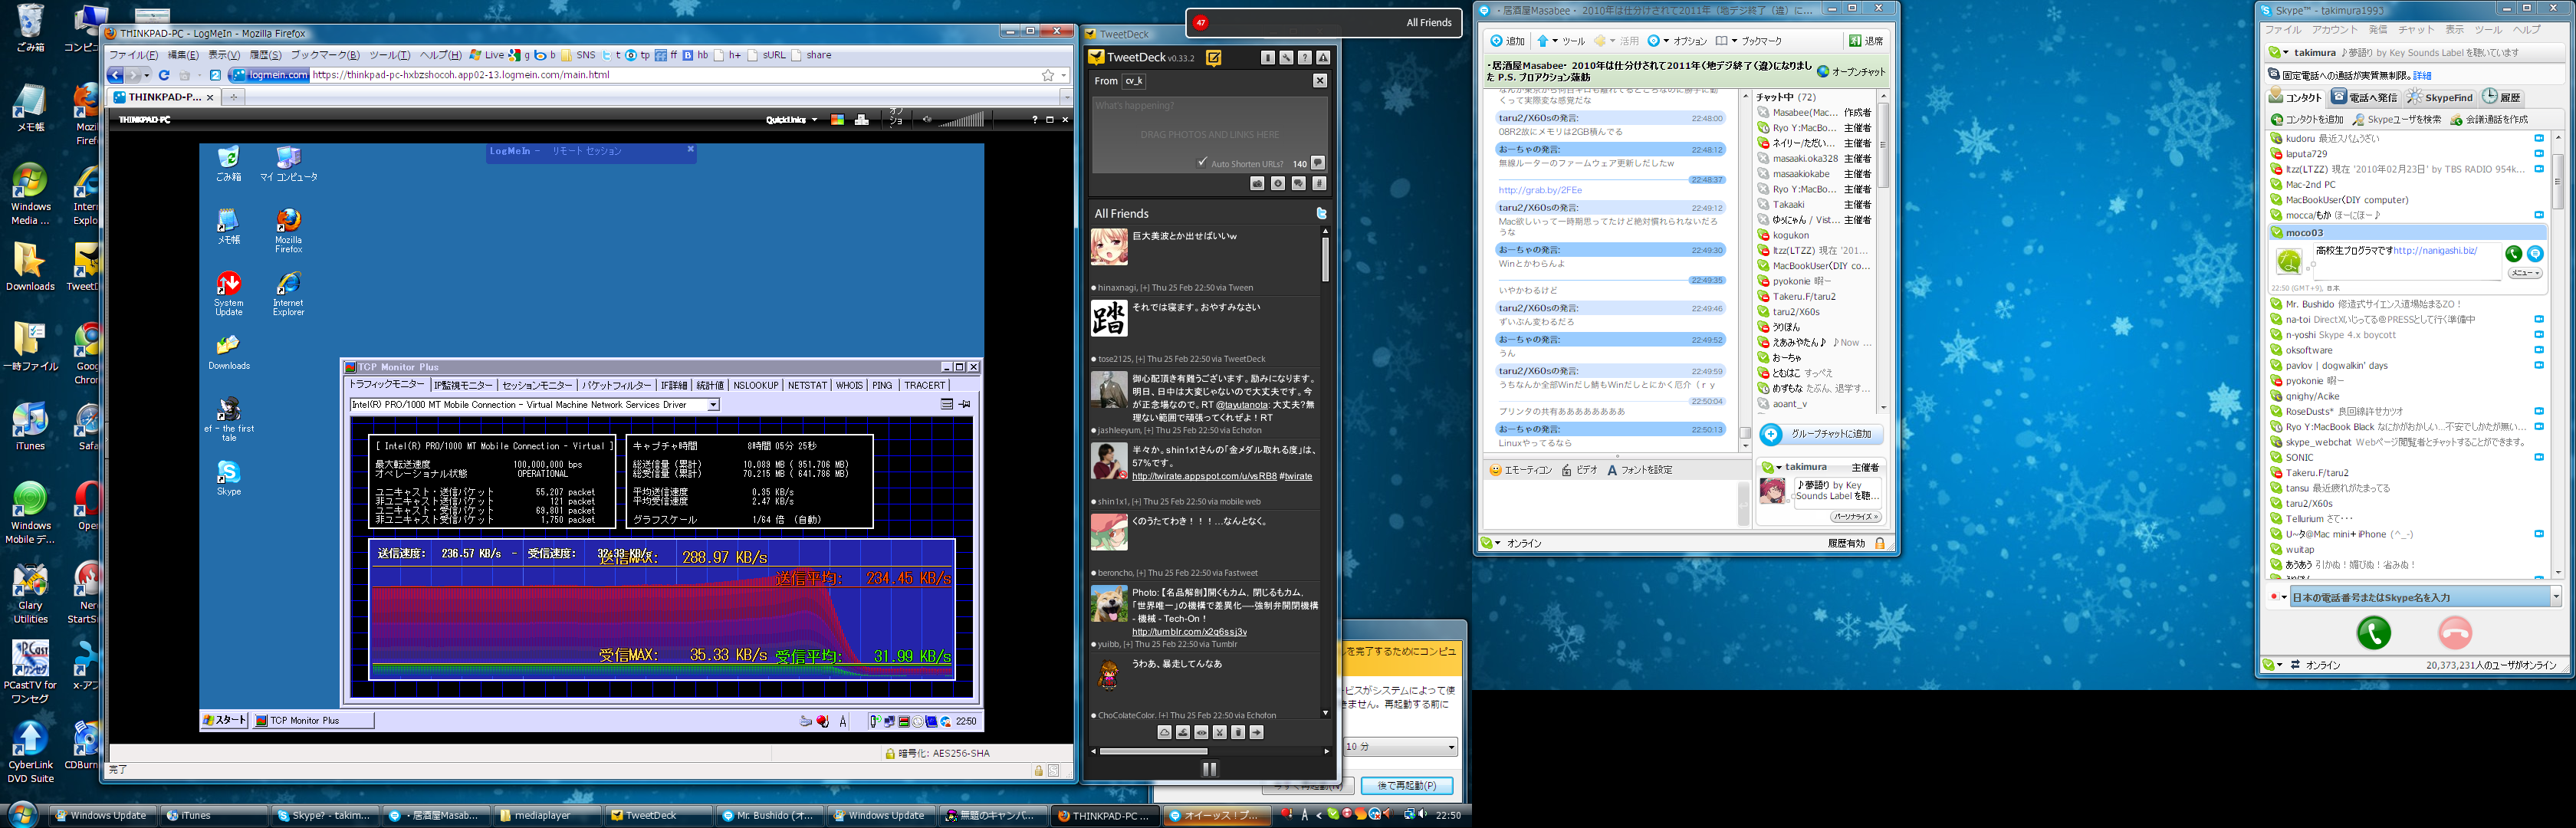Viewport: 2576px width, 828px height.
Task: Open the Skype status dropdown beside takimura
Action: coord(2286,53)
